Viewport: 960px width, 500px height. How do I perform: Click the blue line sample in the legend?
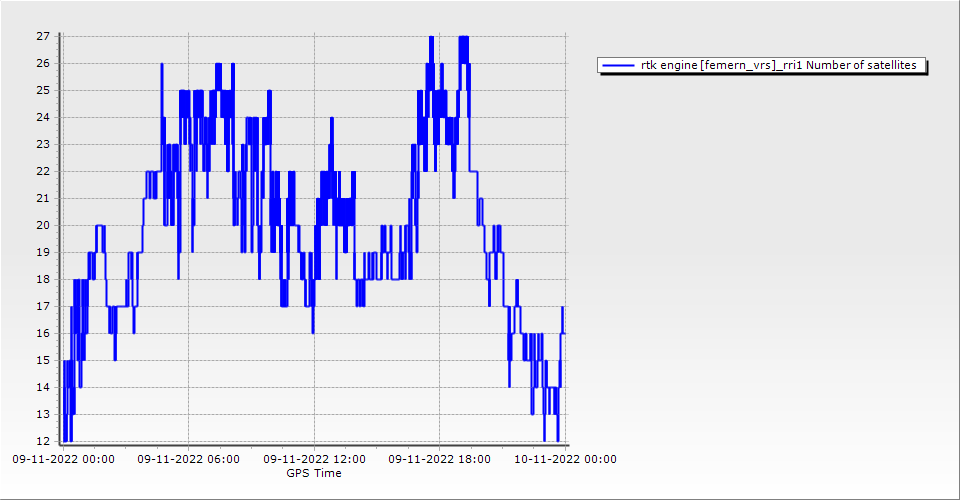tap(619, 65)
